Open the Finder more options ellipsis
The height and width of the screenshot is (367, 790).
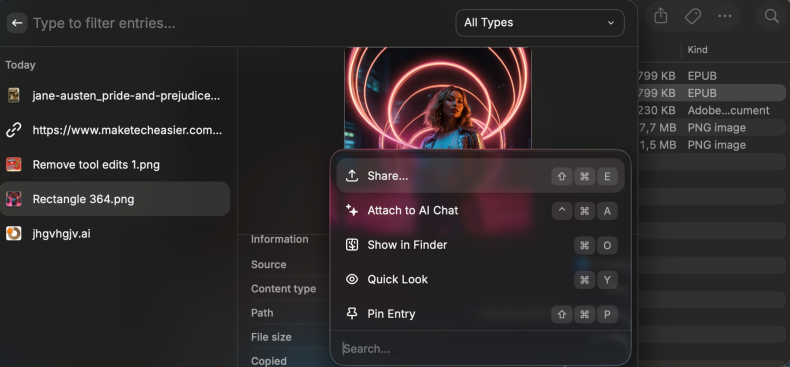click(x=725, y=16)
